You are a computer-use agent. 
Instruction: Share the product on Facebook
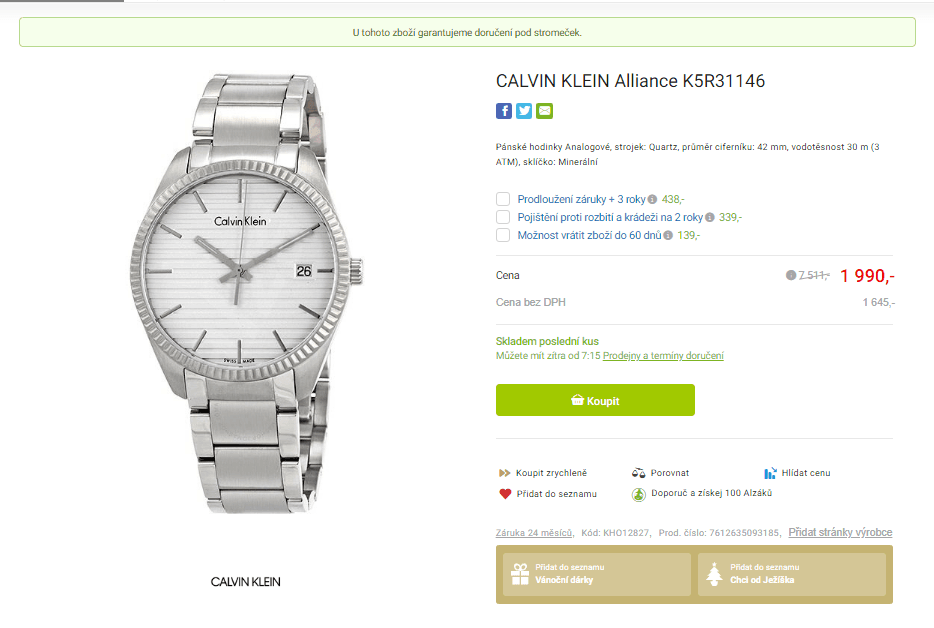(504, 111)
